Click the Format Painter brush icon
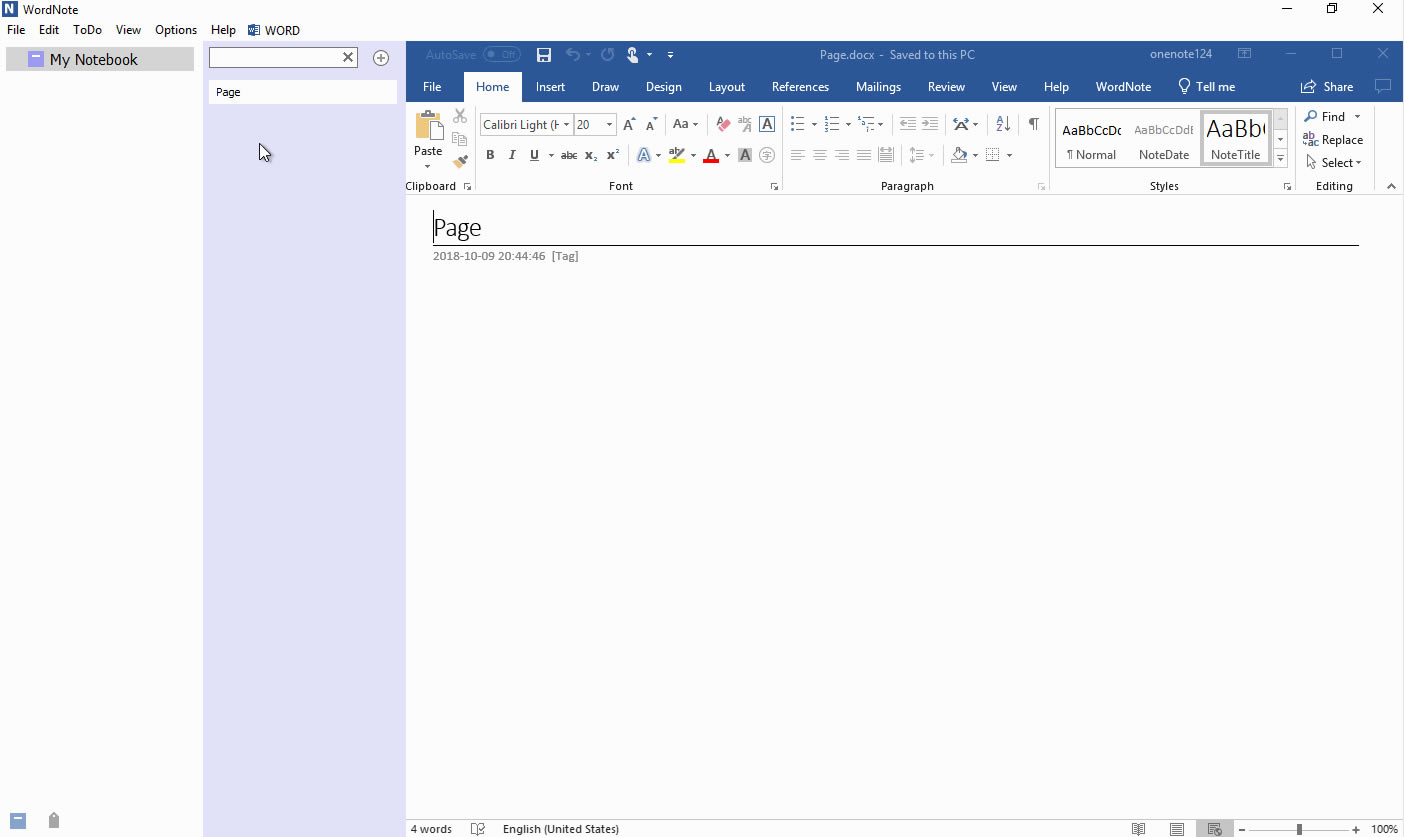The image size is (1404, 837). tap(460, 161)
